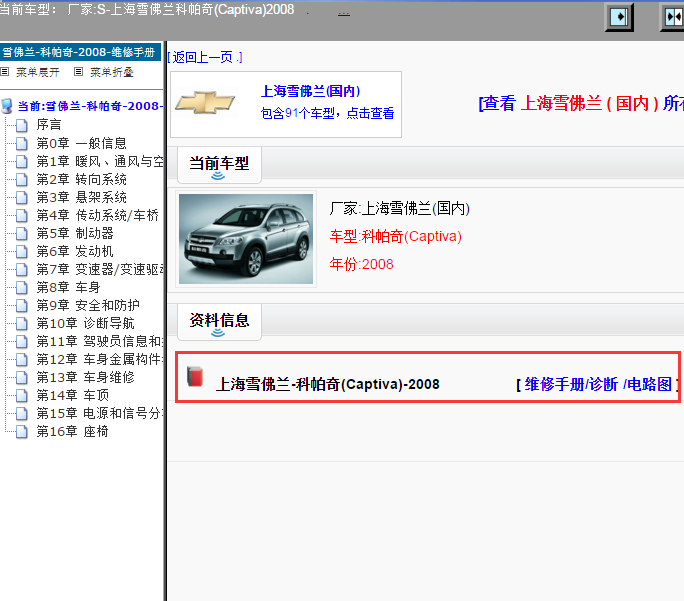Click 菜单折叠 to collapse the menu
This screenshot has width=684, height=601.
(x=112, y=72)
